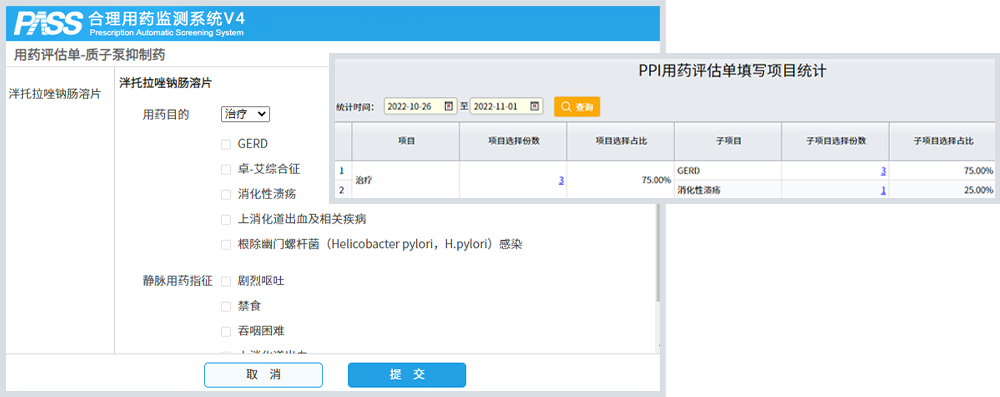
Task: Click row number 1 in the statistics table
Action: 342,171
